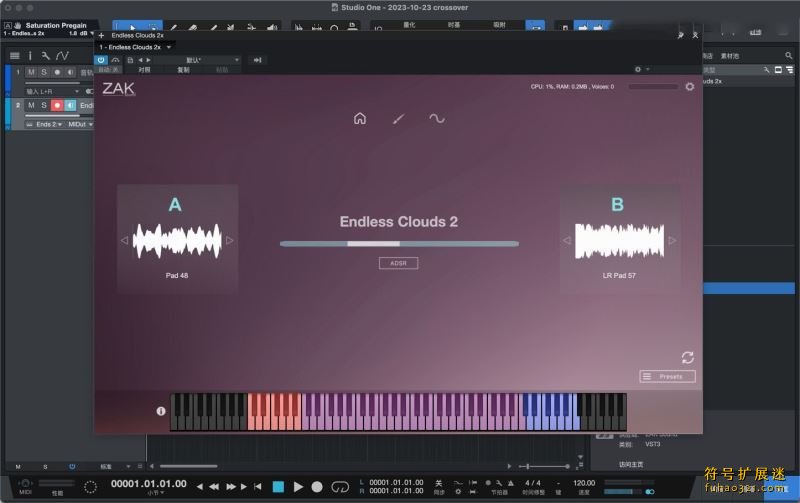Open track 1 input L+R dropdown
The image size is (800, 503).
[53, 91]
